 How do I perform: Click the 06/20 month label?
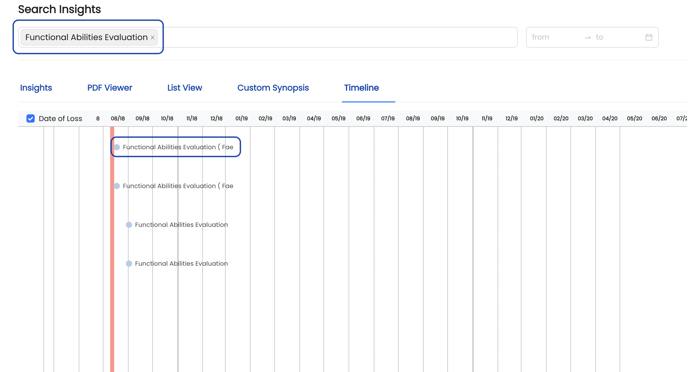(659, 118)
